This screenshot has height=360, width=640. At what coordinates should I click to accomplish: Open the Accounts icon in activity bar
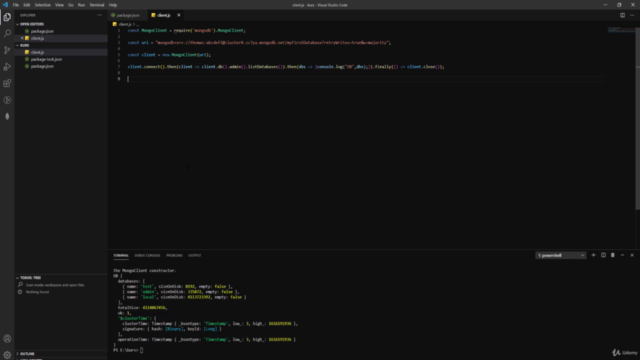pos(7,338)
